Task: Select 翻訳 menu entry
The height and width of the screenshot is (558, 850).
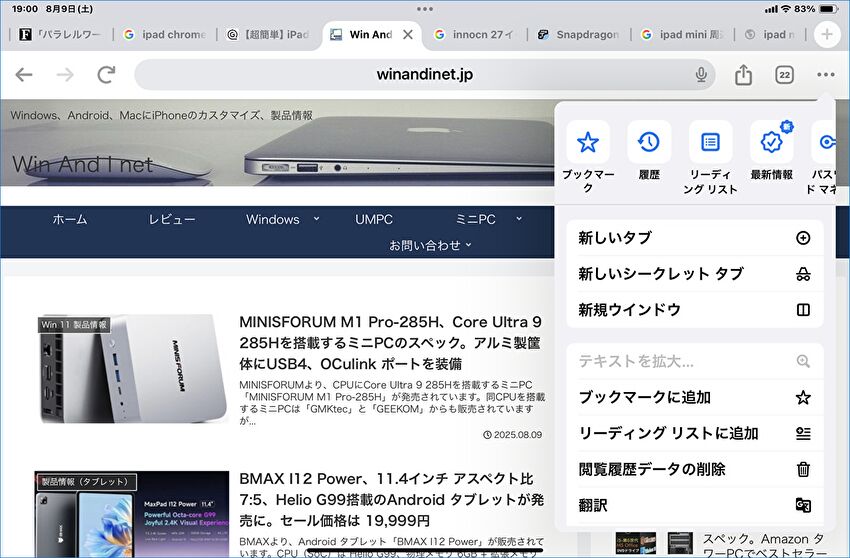Action: [x=694, y=505]
